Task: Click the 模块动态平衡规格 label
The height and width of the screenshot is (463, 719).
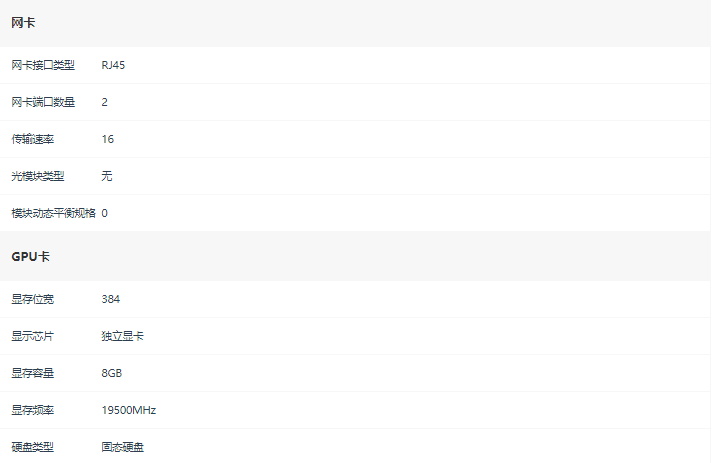Action: (x=53, y=213)
